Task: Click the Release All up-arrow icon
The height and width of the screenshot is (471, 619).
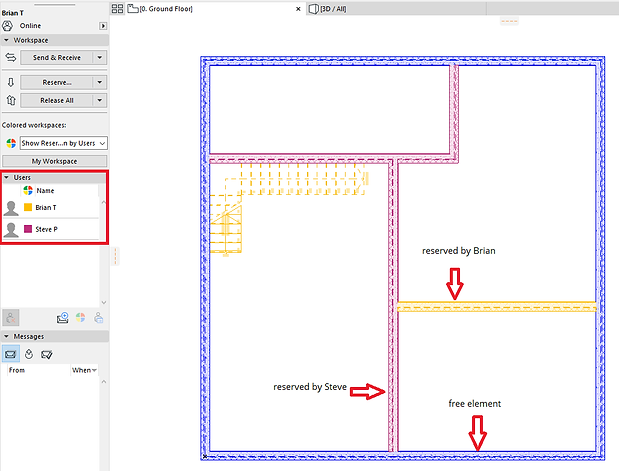Action: (x=11, y=100)
